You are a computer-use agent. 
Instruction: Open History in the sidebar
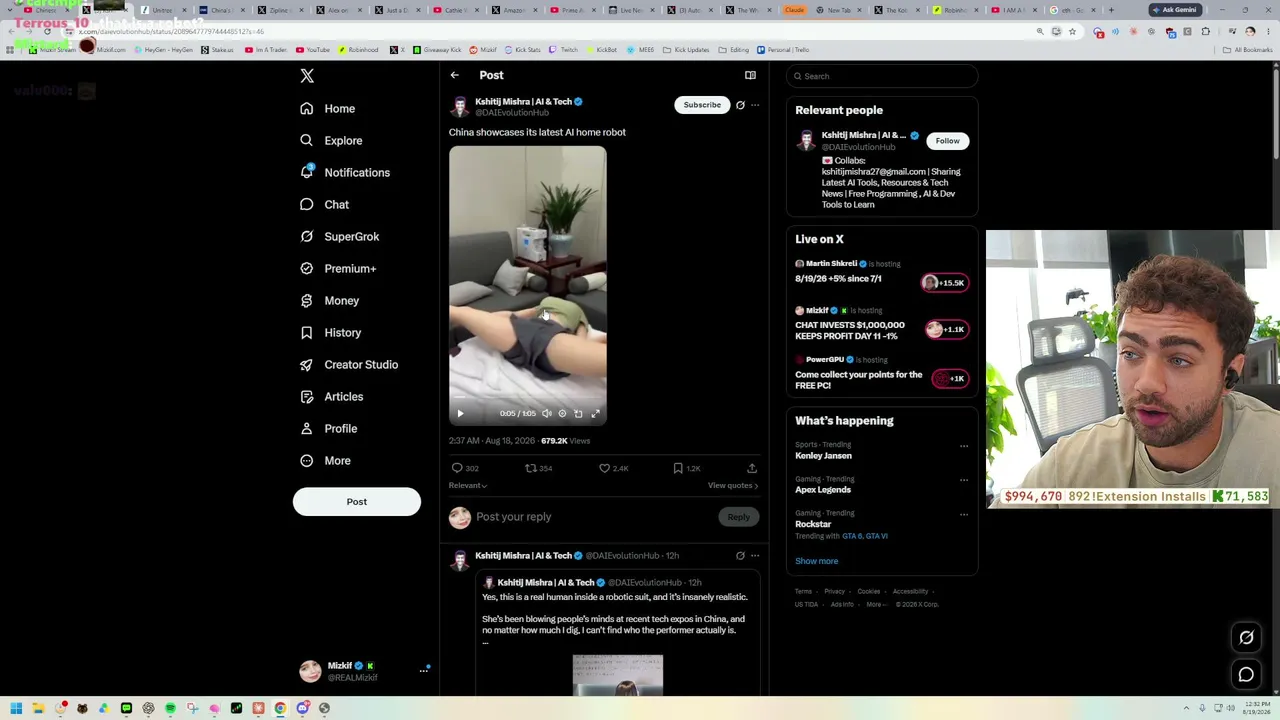331,333
